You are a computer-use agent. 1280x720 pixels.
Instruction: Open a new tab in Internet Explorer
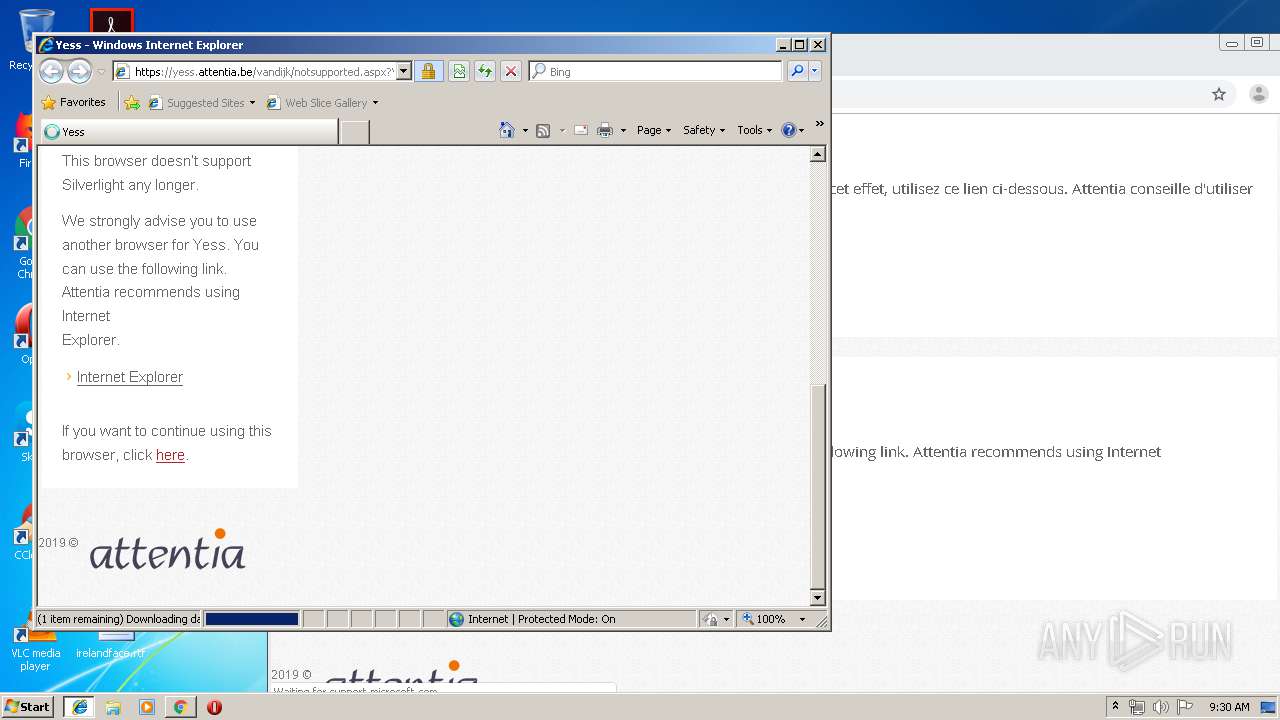pyautogui.click(x=354, y=131)
